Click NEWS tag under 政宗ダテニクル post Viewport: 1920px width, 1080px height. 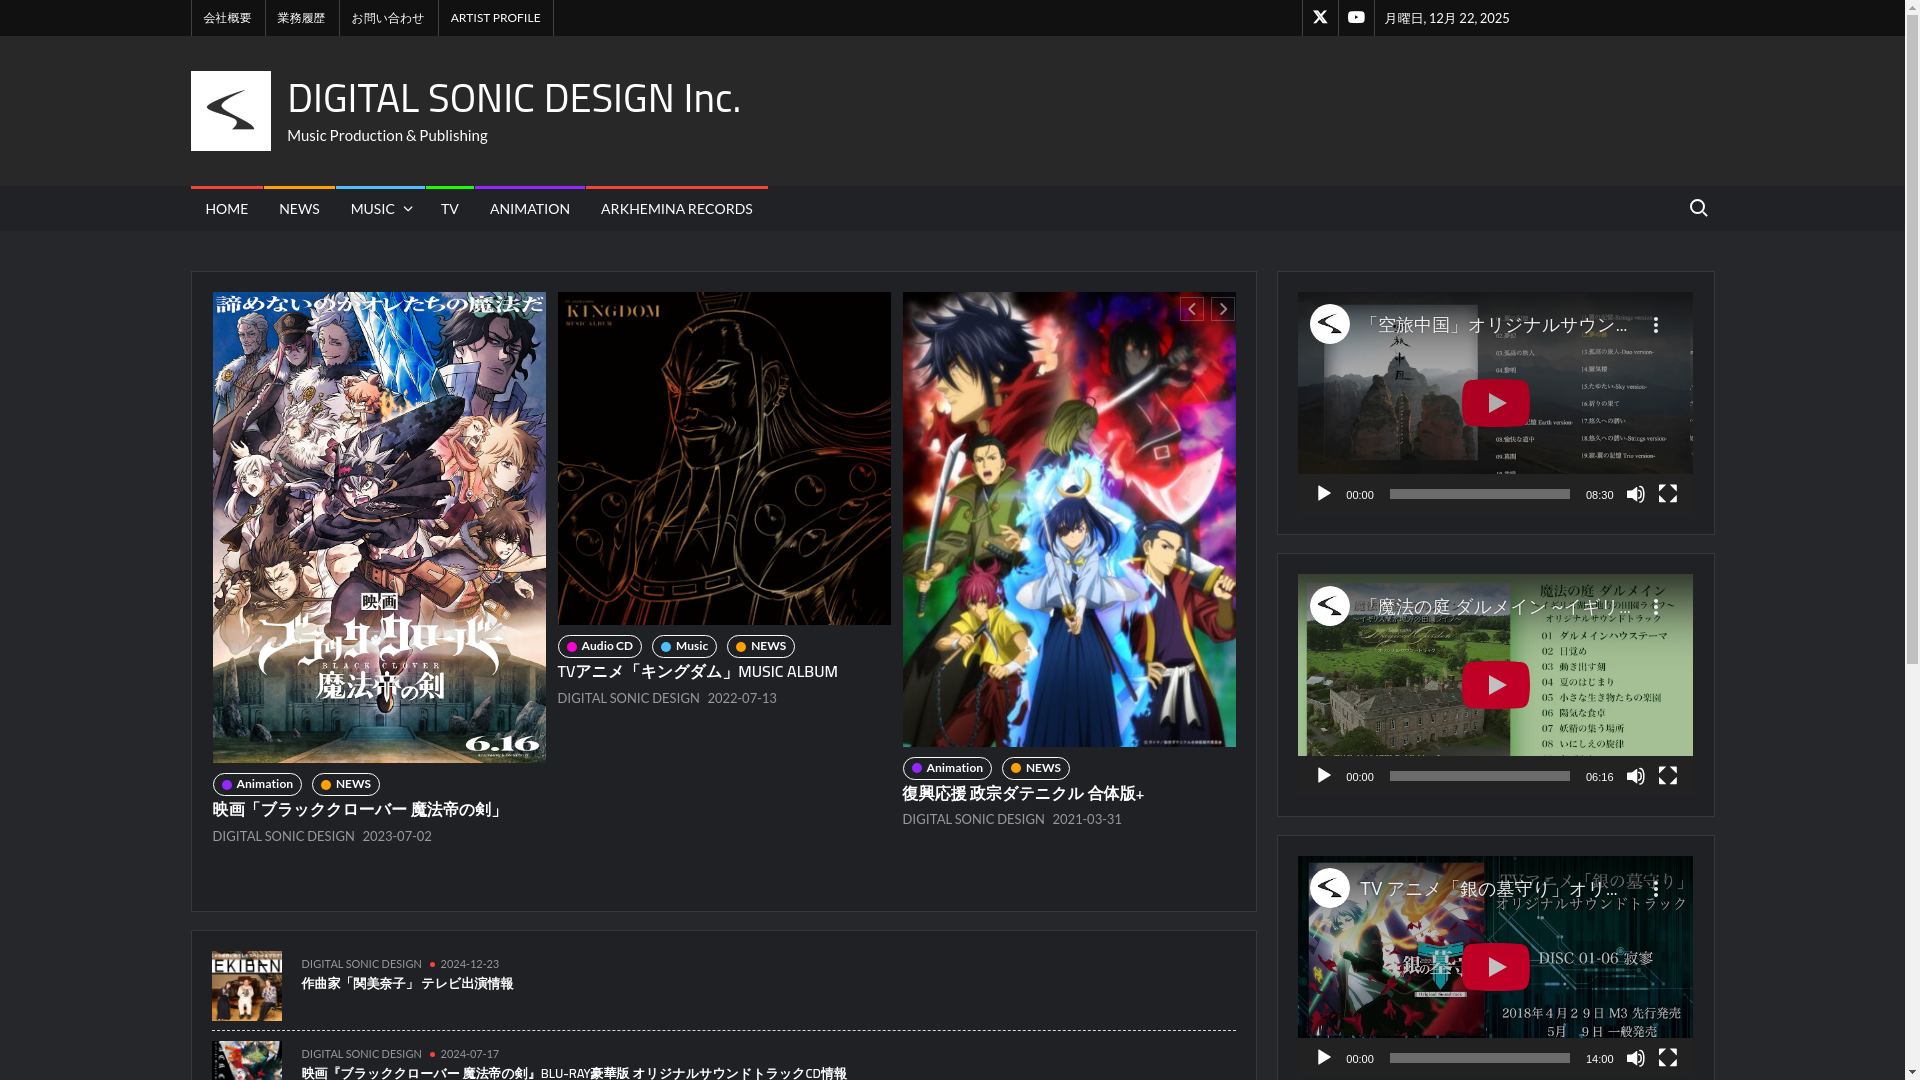(1035, 768)
